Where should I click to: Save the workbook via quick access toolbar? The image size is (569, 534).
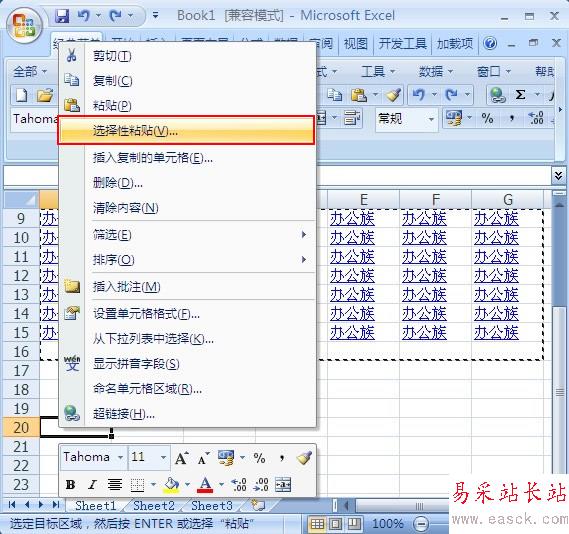pyautogui.click(x=62, y=16)
